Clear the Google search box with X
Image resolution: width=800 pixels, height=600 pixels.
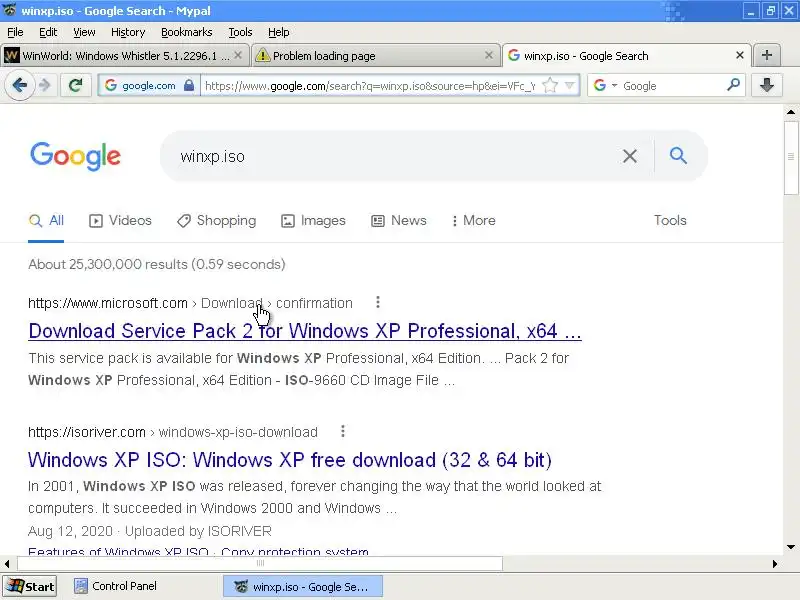(630, 156)
